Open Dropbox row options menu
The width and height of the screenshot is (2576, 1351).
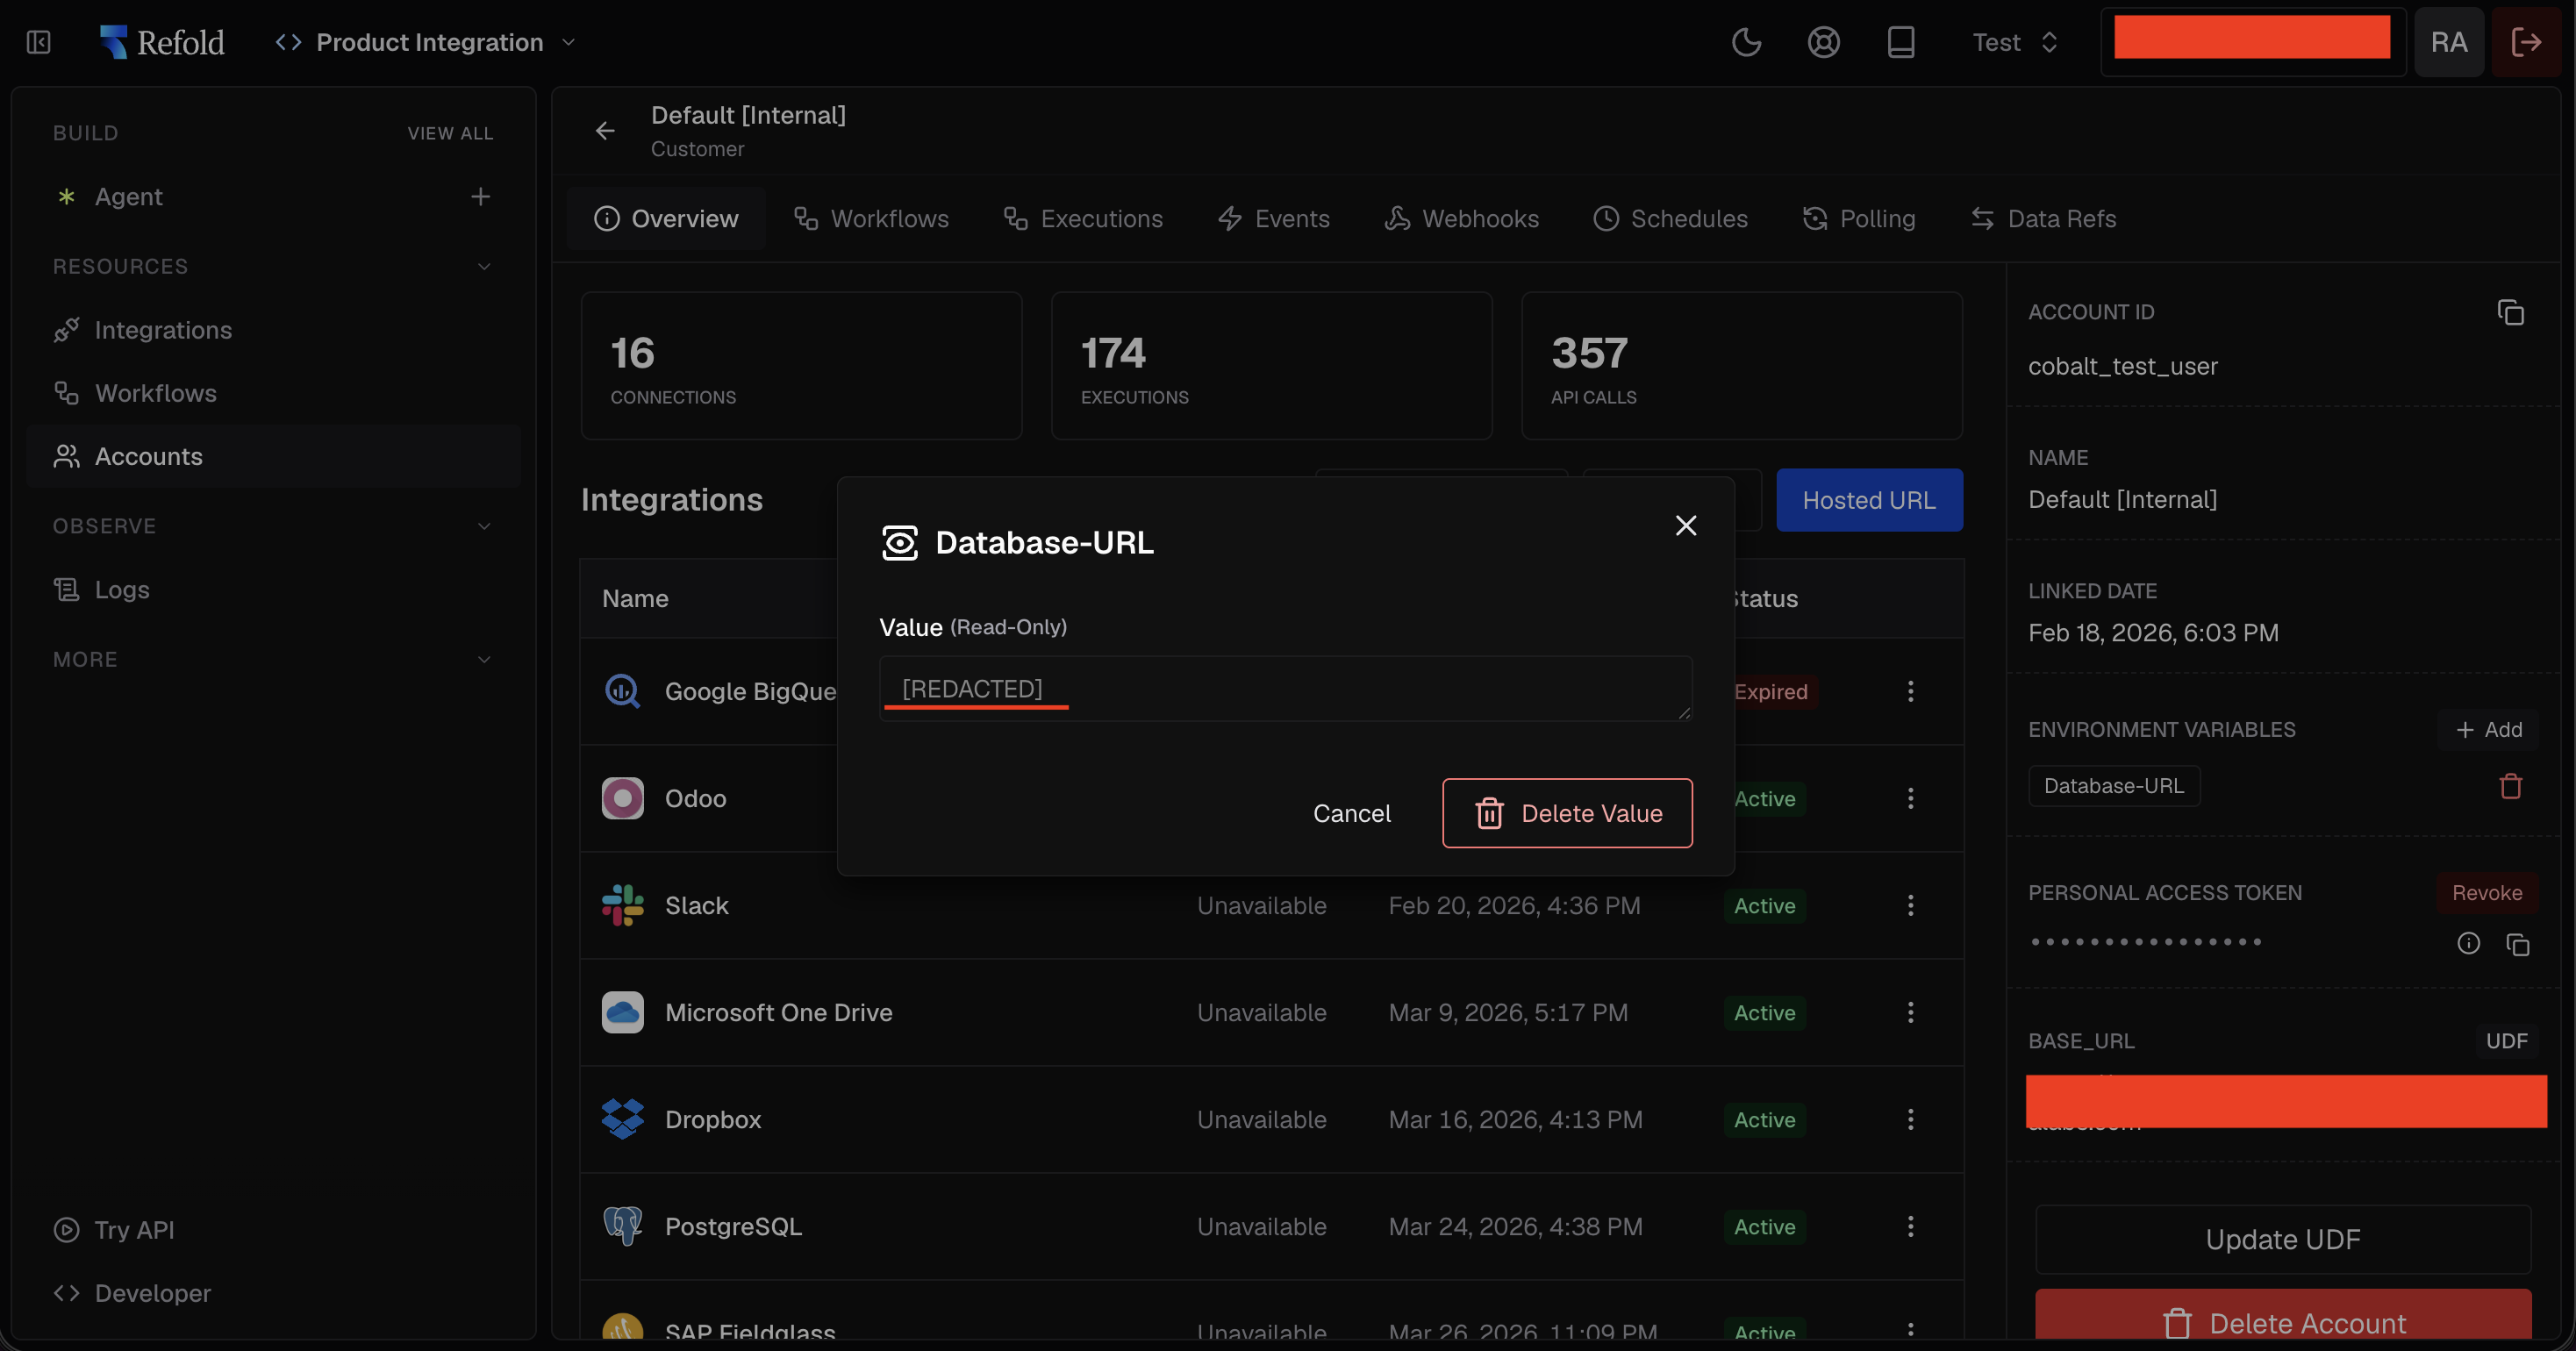[x=1910, y=1119]
